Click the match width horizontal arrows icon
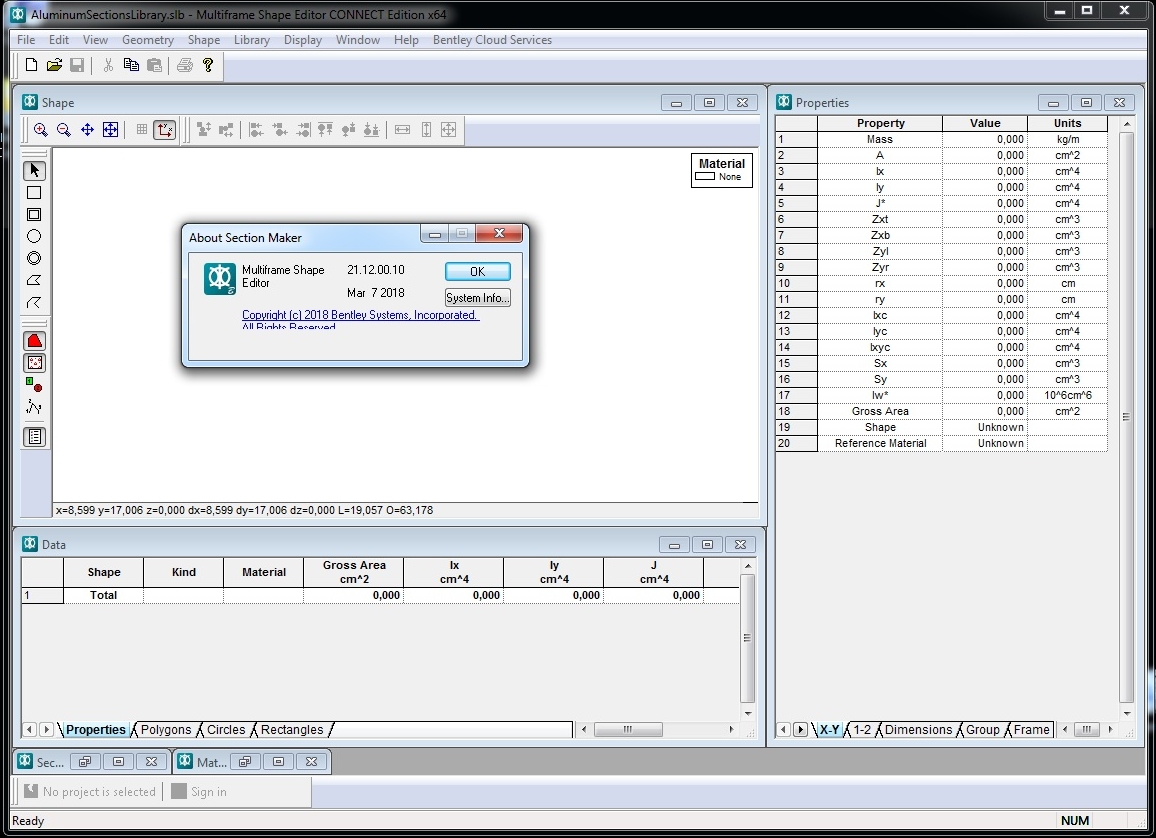Viewport: 1156px width, 838px height. pos(403,130)
